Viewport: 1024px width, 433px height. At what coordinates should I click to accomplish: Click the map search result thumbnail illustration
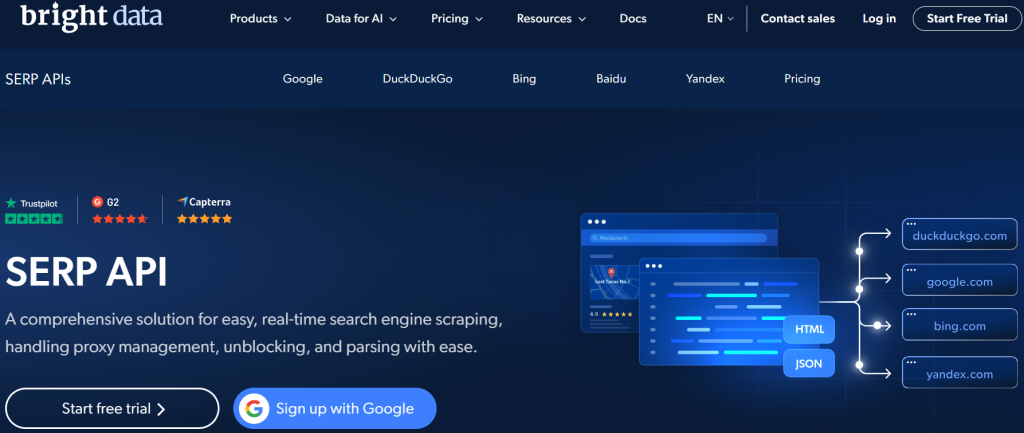point(610,282)
